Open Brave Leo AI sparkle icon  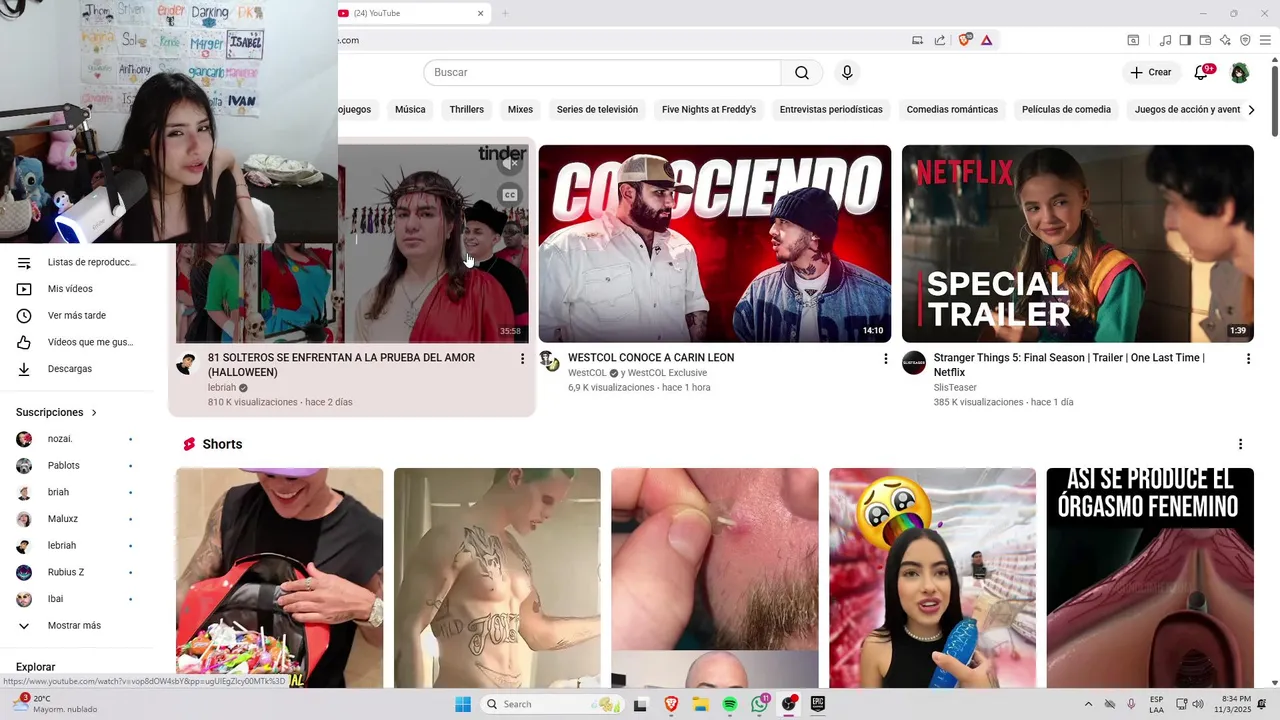[x=1225, y=40]
